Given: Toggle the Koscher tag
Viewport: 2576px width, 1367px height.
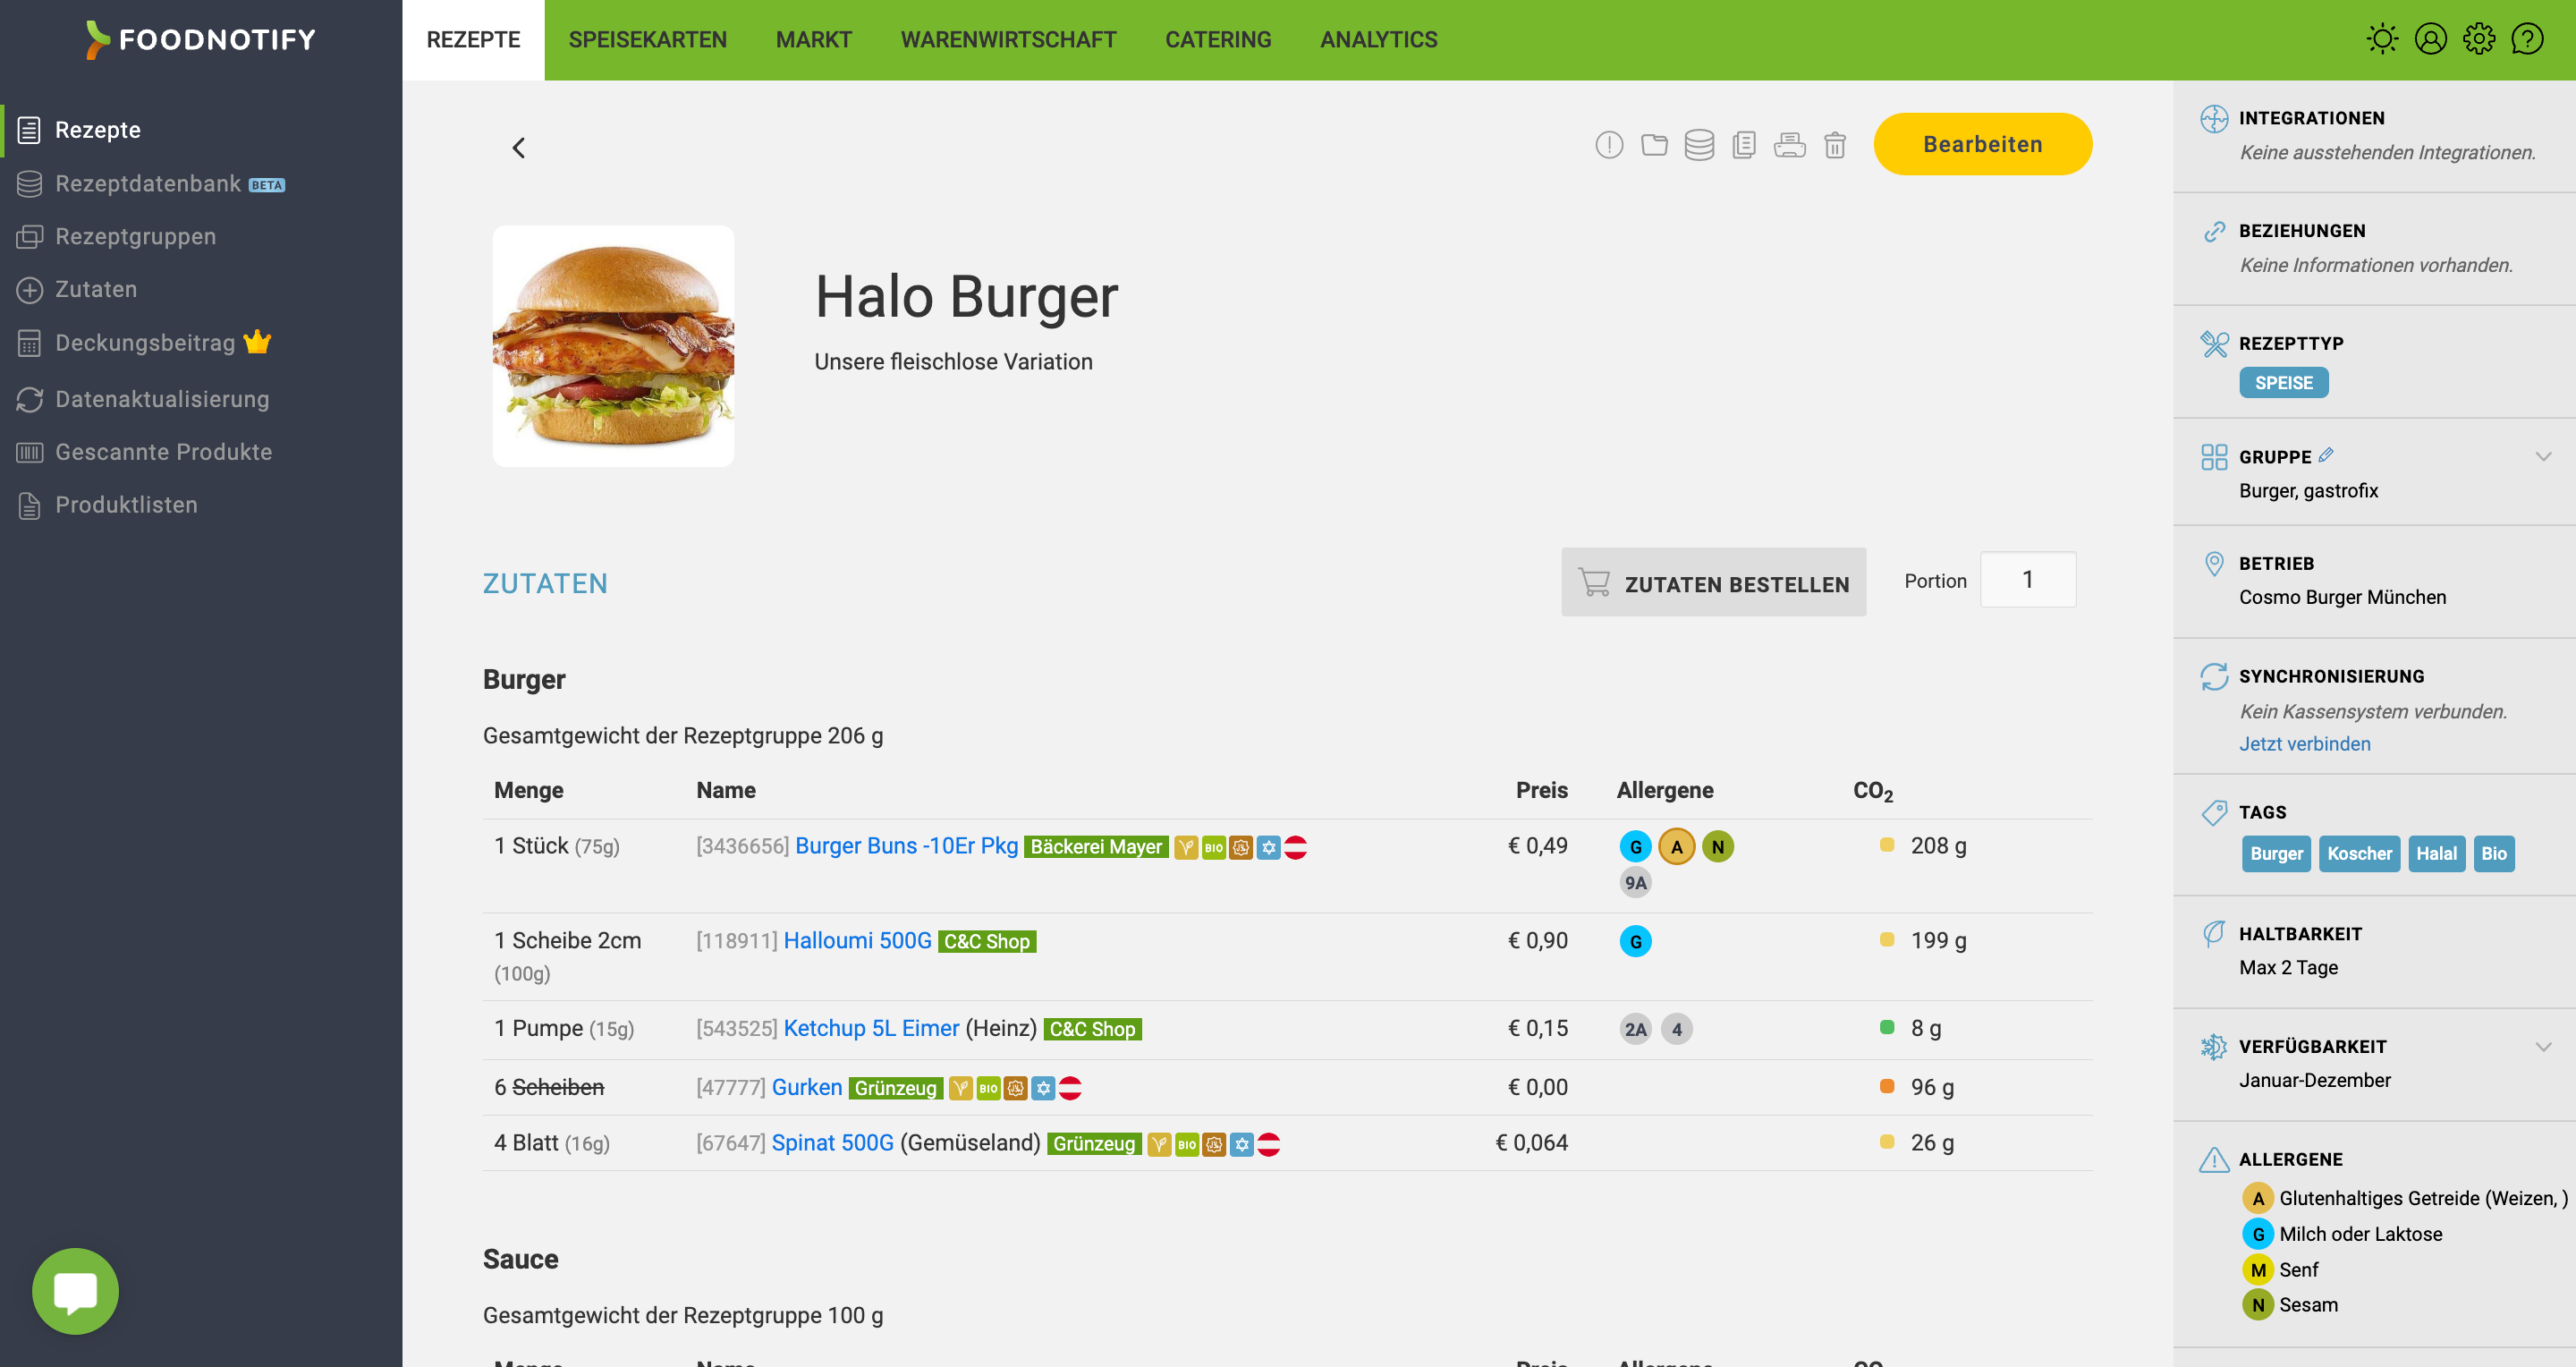Looking at the screenshot, I should point(2356,853).
